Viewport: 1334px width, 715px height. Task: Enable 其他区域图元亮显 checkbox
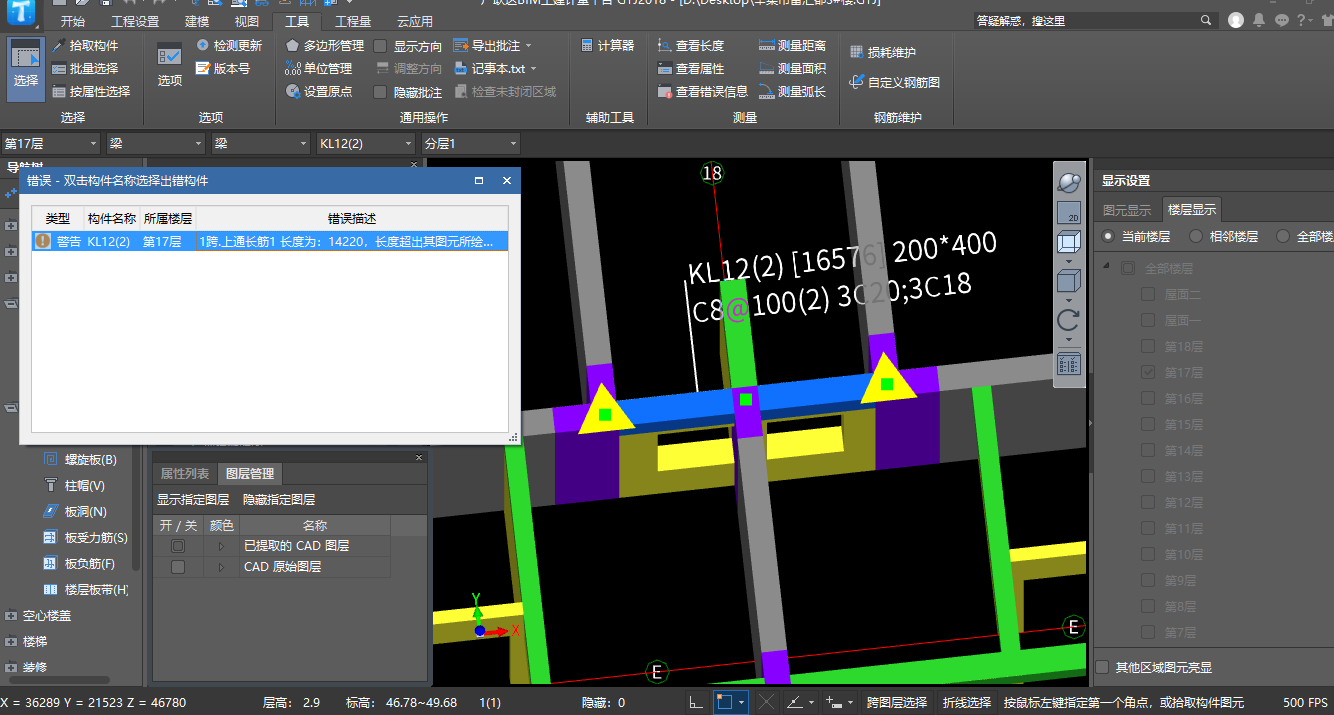(x=1102, y=667)
